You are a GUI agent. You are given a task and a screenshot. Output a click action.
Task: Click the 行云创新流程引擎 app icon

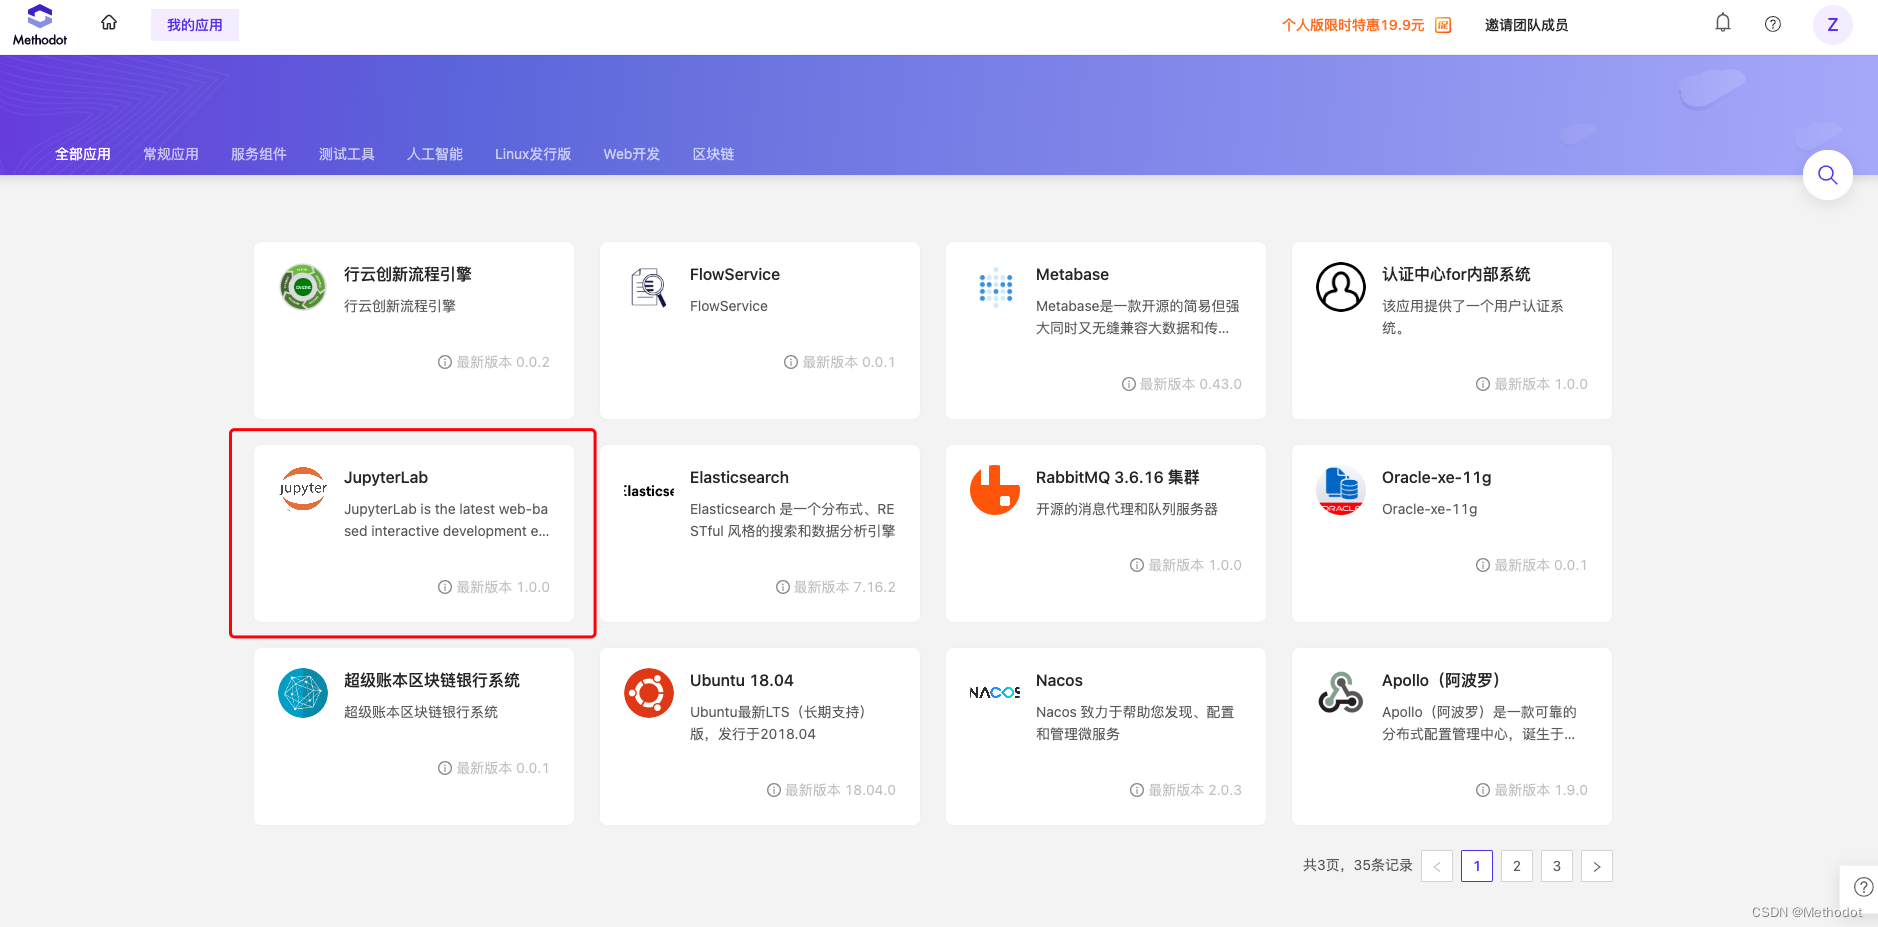pyautogui.click(x=303, y=287)
